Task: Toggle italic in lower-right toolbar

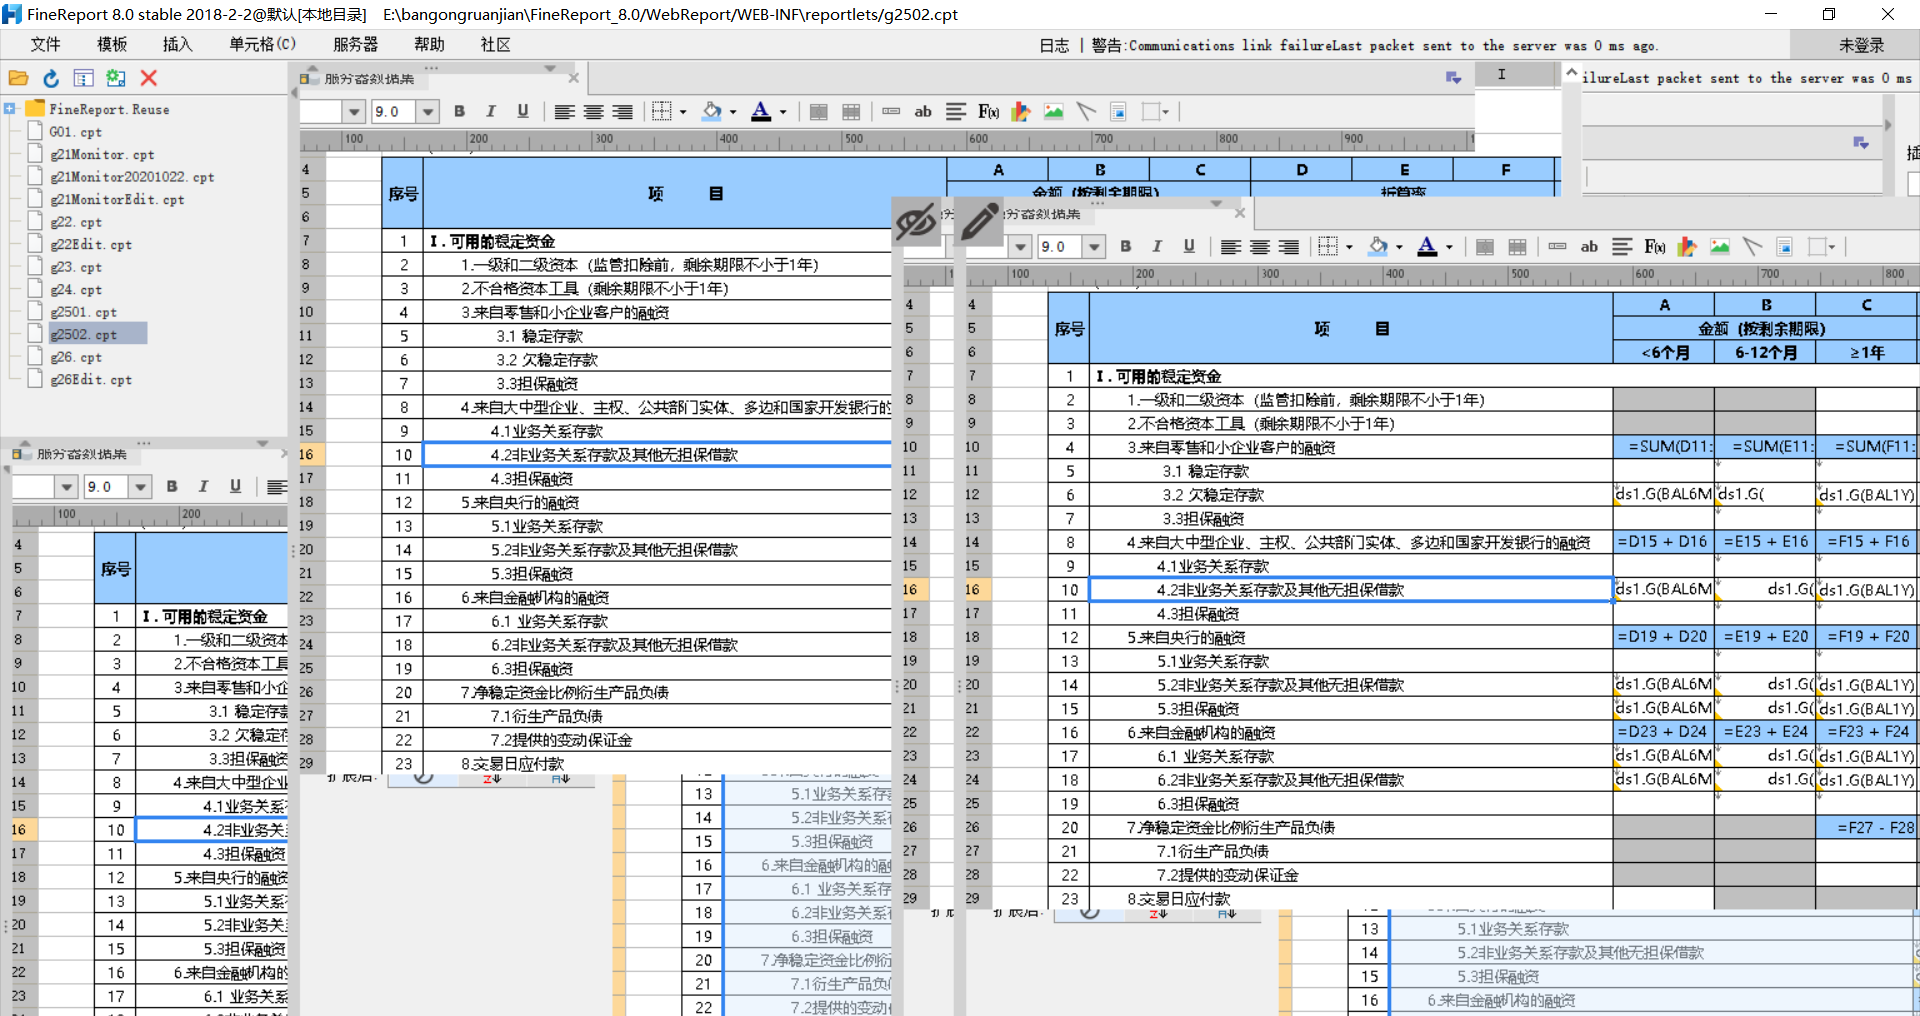Action: [x=1157, y=247]
